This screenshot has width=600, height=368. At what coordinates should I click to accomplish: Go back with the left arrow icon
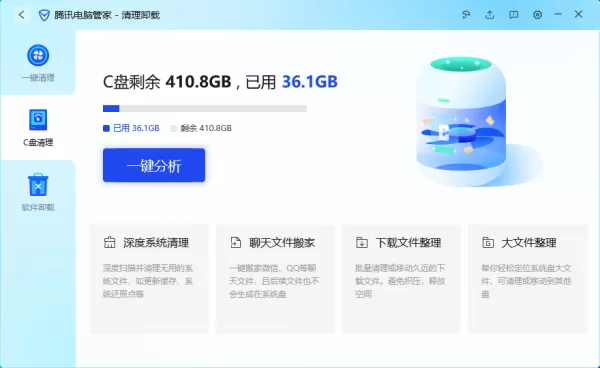[21, 15]
